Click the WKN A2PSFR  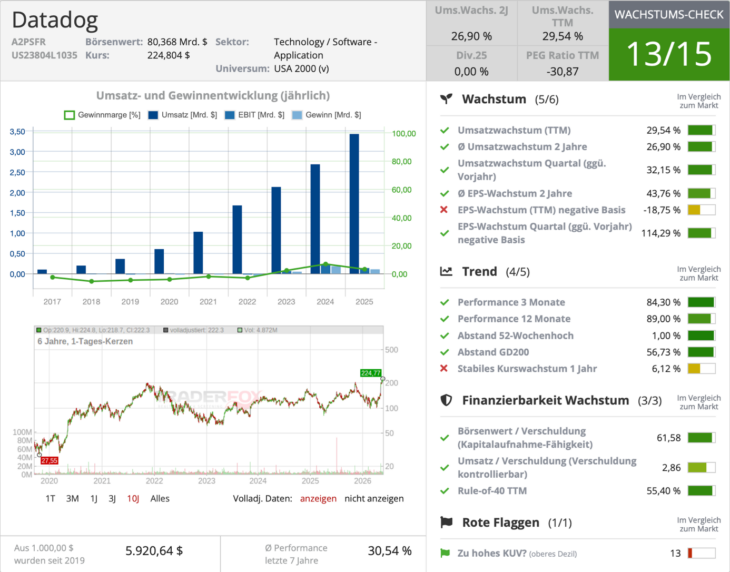point(29,42)
